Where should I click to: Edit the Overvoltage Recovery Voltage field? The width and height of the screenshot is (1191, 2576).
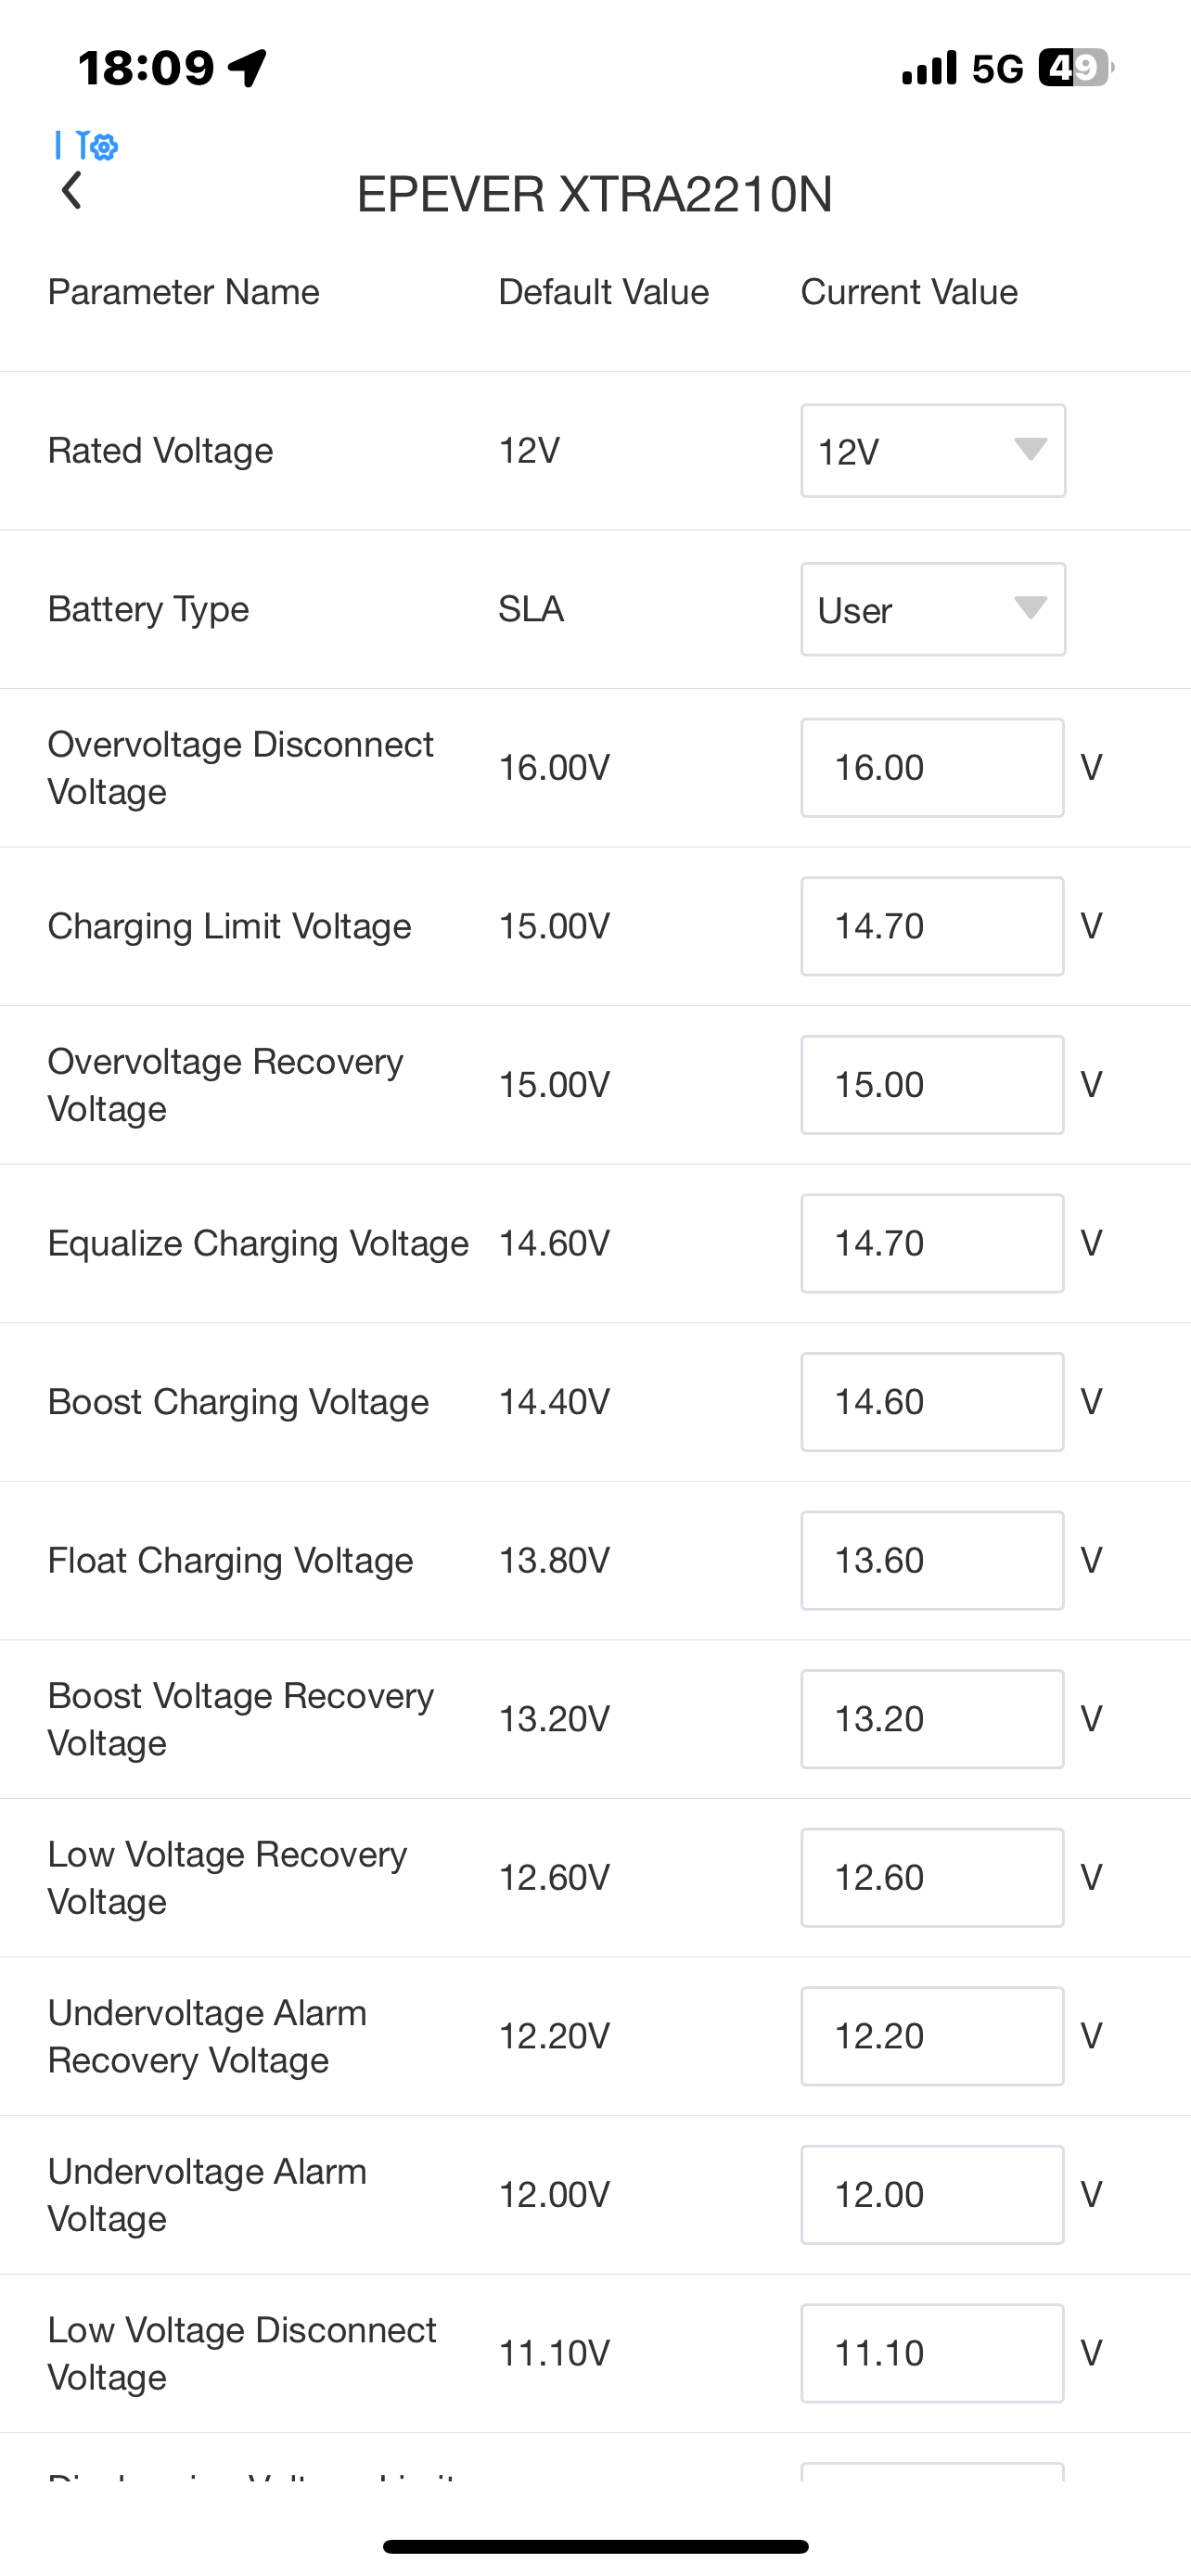click(931, 1085)
